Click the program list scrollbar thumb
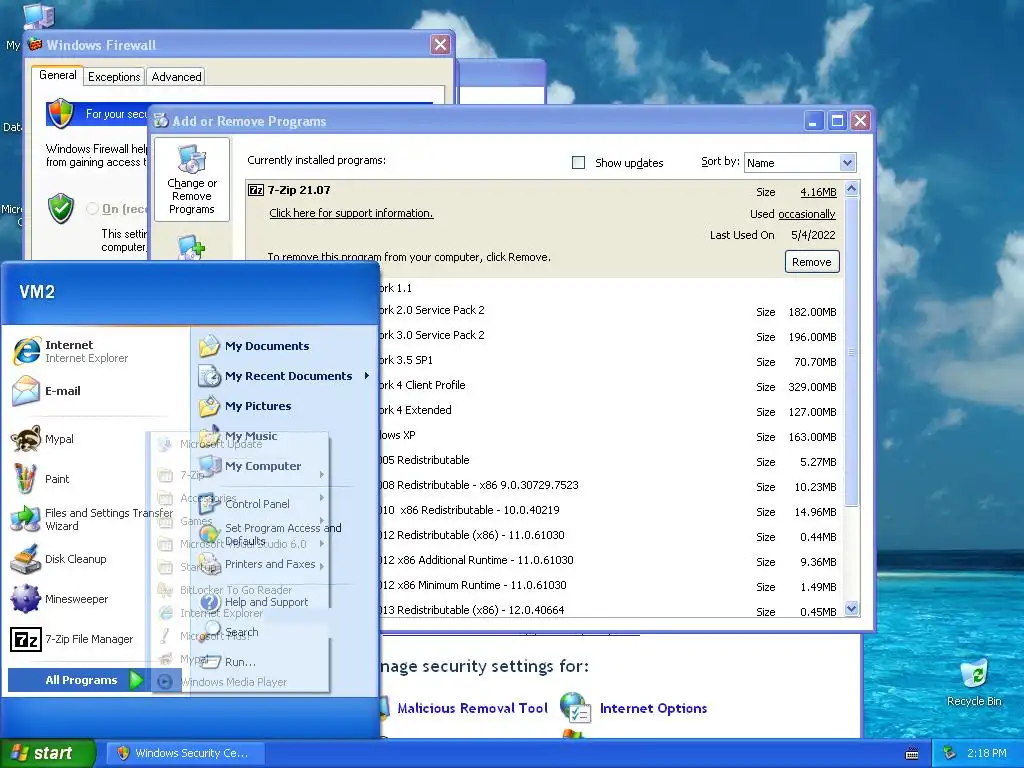 point(851,351)
